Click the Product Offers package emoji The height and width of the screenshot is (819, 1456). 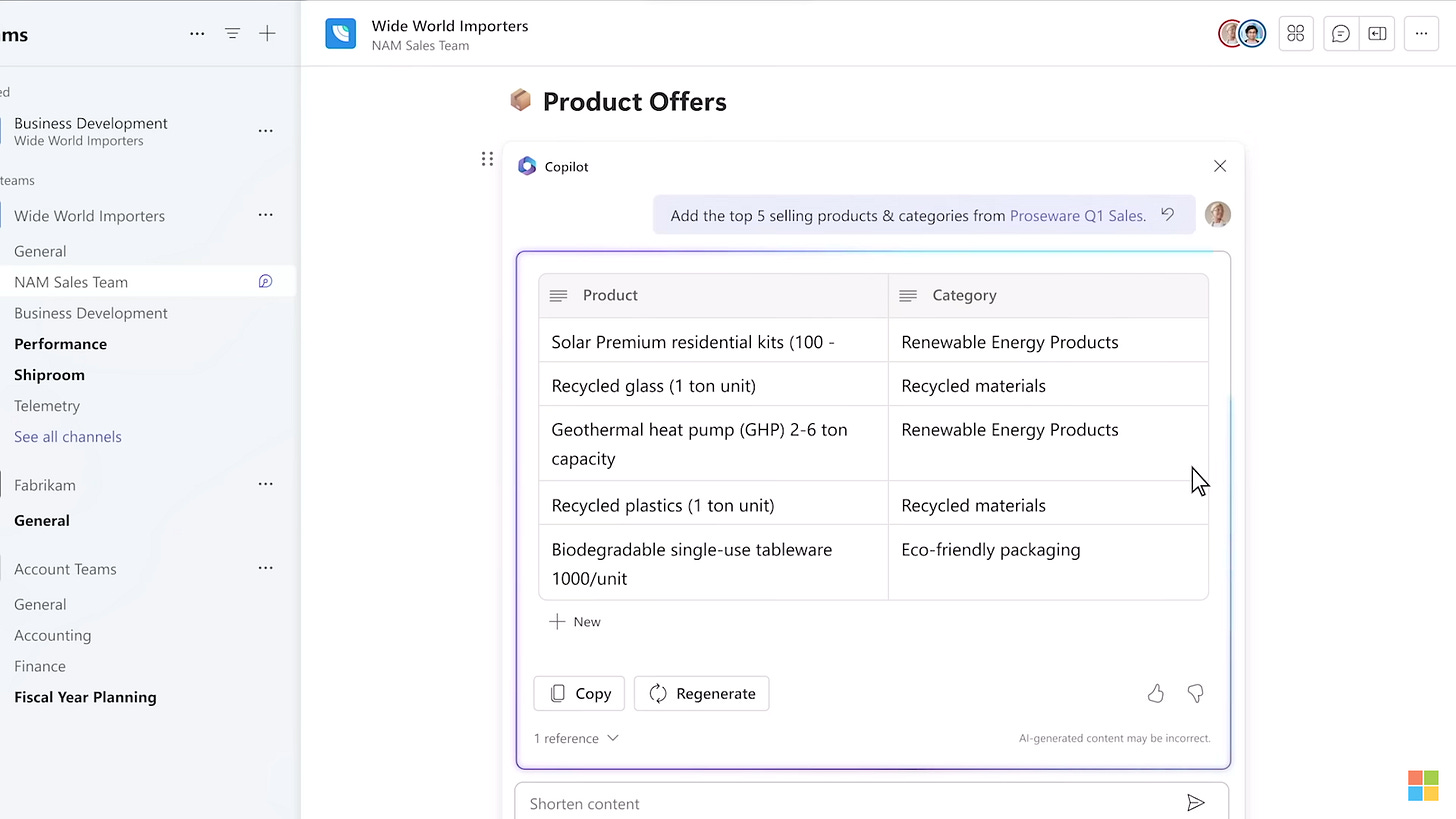click(520, 100)
